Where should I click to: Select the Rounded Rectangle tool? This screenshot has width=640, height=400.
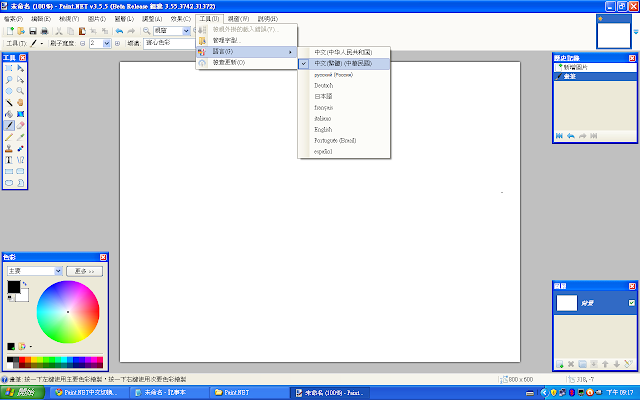(x=20, y=171)
